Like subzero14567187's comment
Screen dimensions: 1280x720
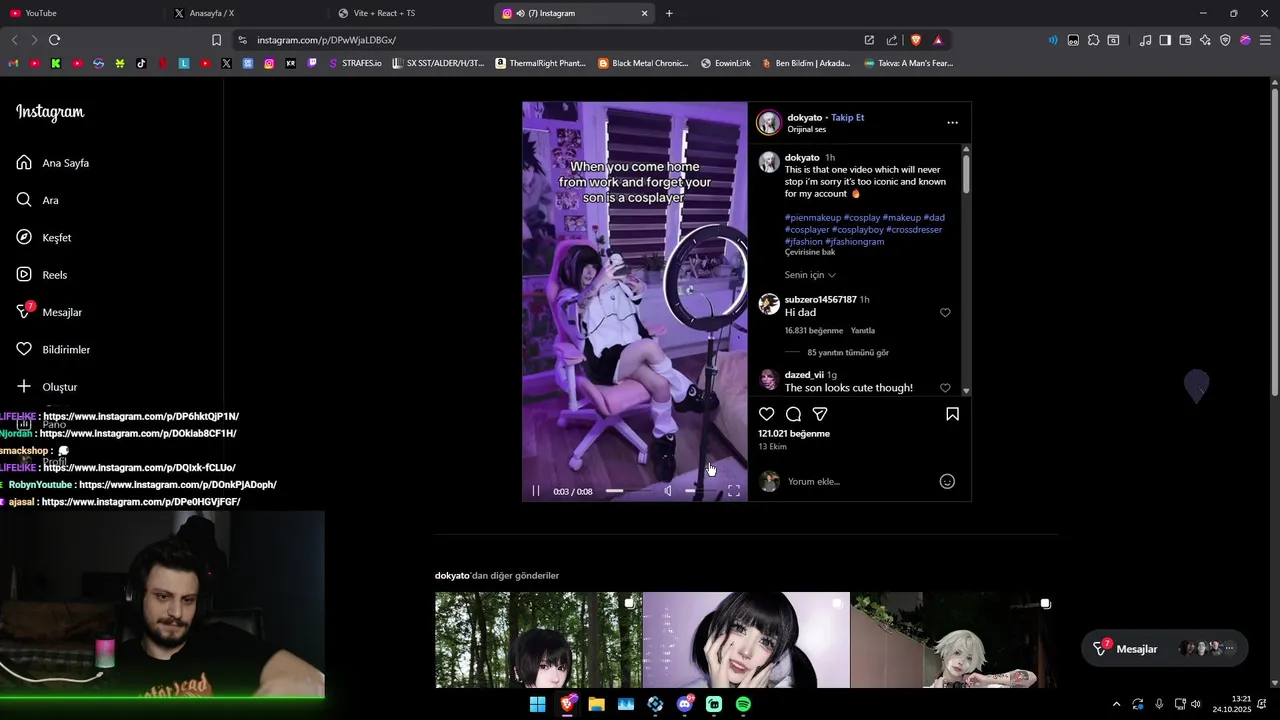[945, 313]
